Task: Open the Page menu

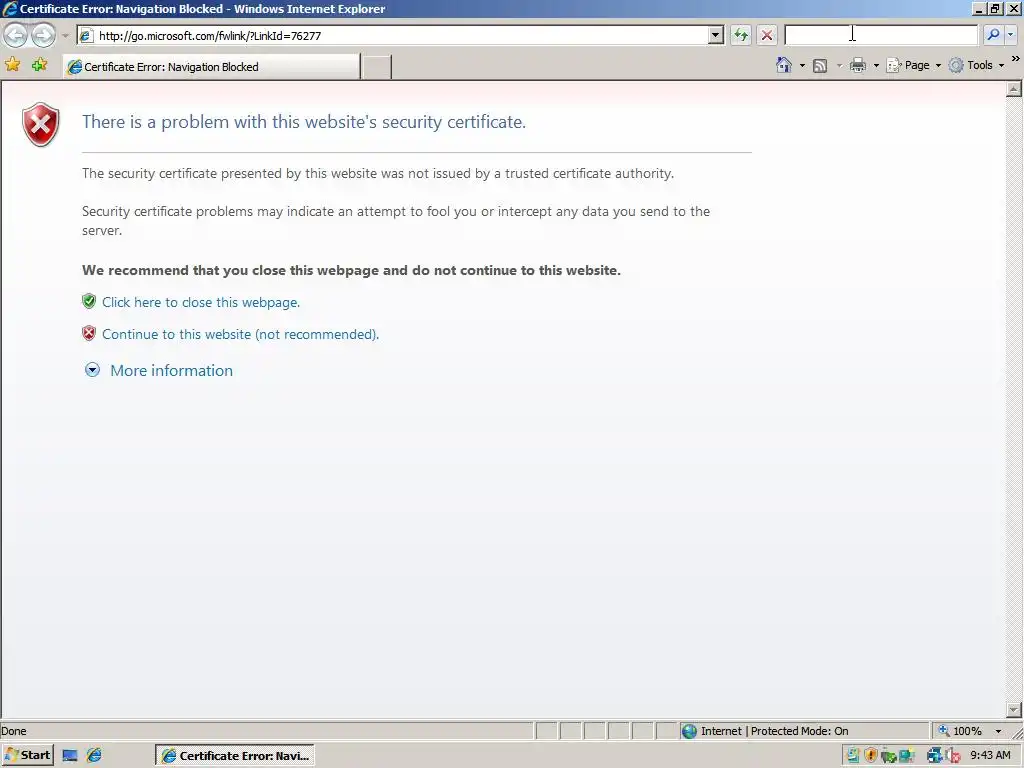Action: (x=914, y=65)
